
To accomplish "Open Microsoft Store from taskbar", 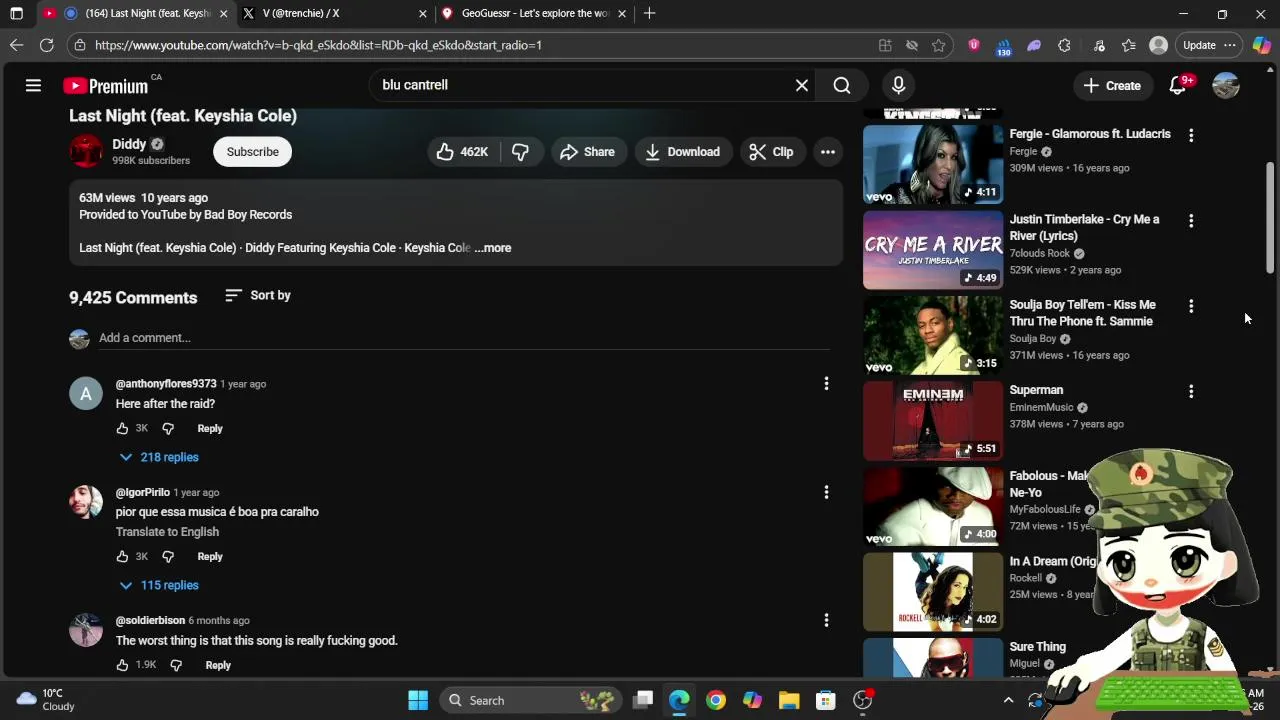I will [825, 700].
